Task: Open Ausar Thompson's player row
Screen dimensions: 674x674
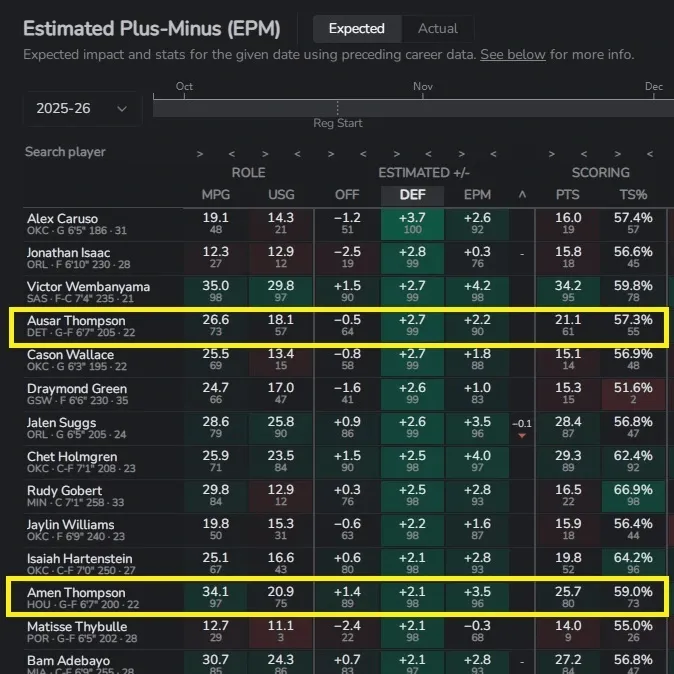Action: (88, 327)
